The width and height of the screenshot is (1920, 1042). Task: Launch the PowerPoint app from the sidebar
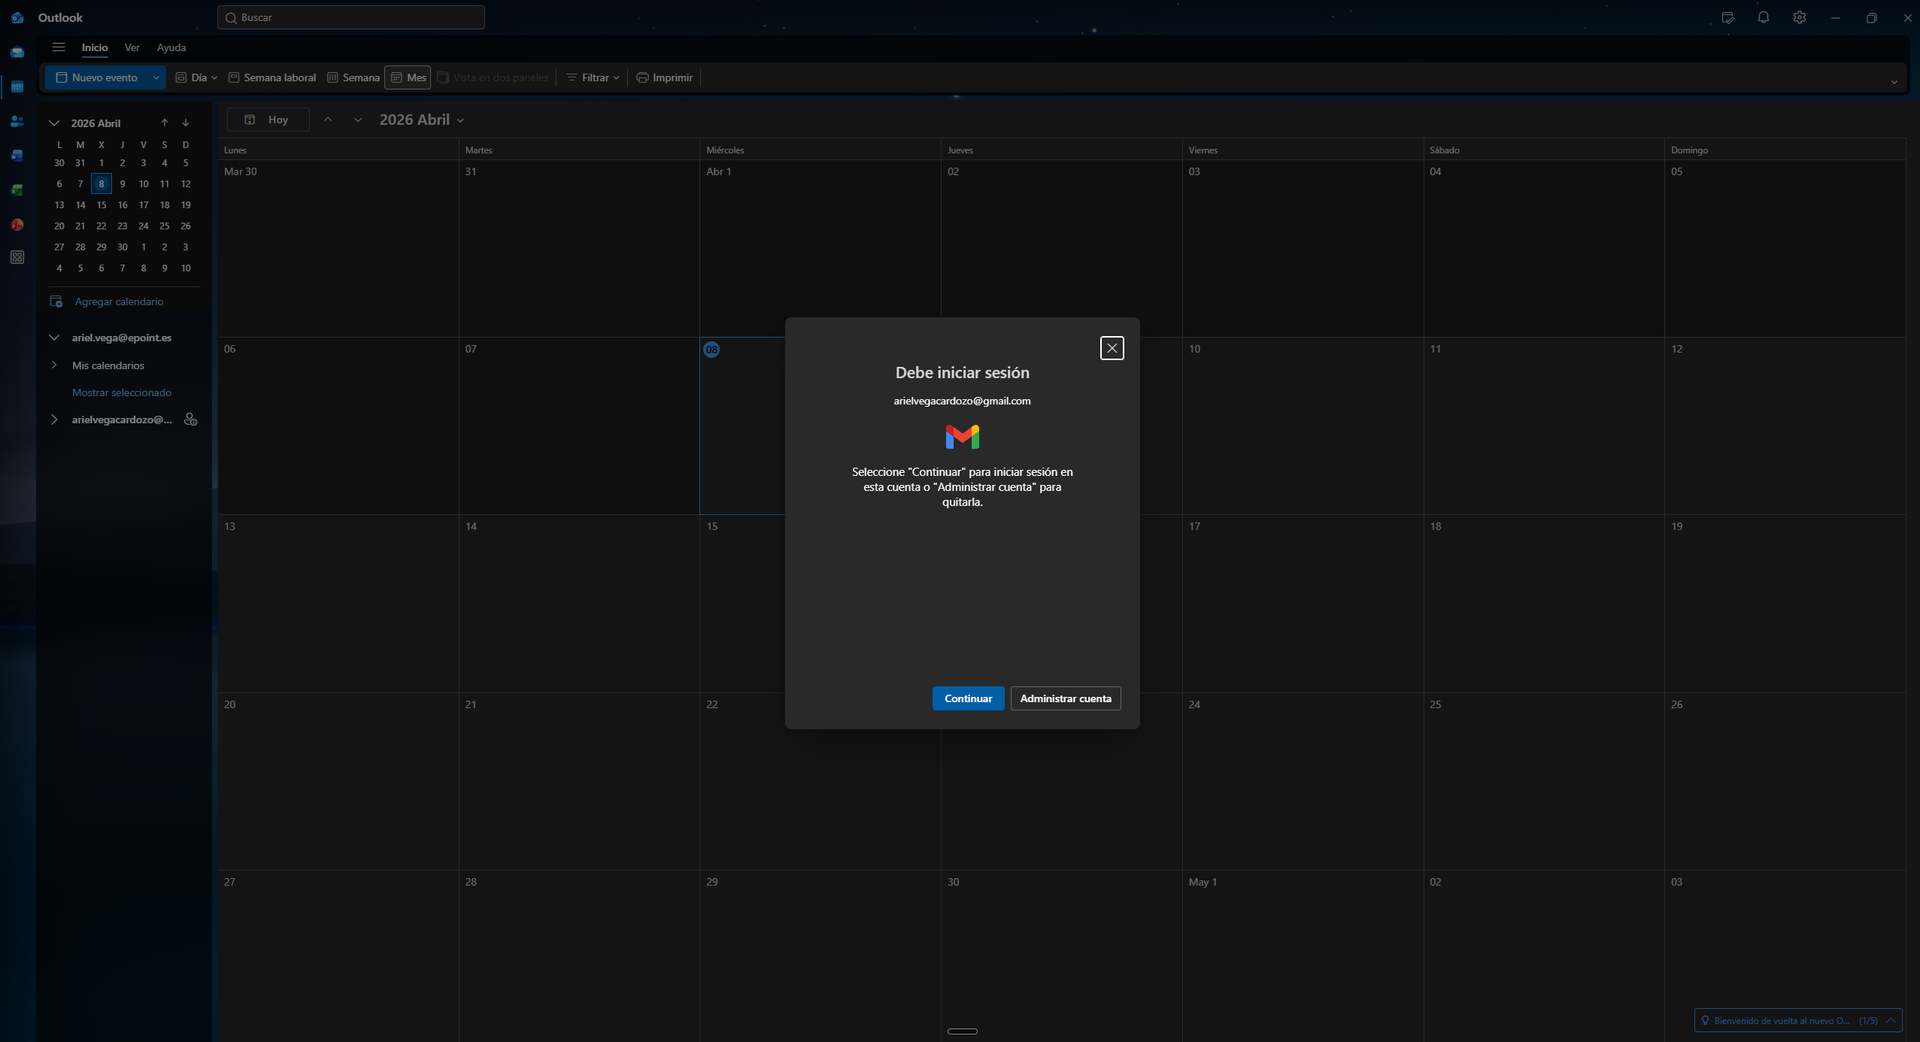pos(17,225)
